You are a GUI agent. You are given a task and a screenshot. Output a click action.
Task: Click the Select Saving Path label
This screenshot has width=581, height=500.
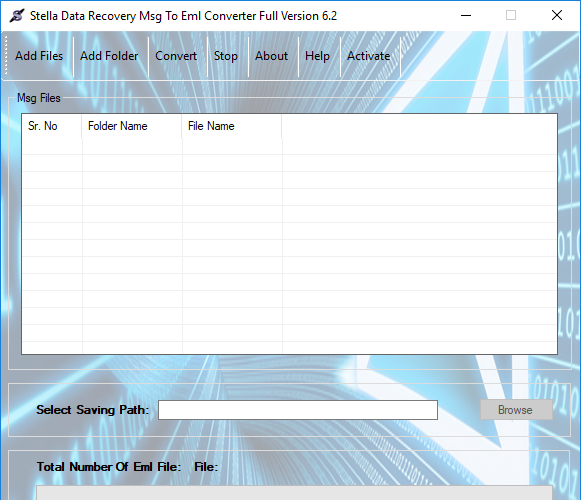(92, 410)
